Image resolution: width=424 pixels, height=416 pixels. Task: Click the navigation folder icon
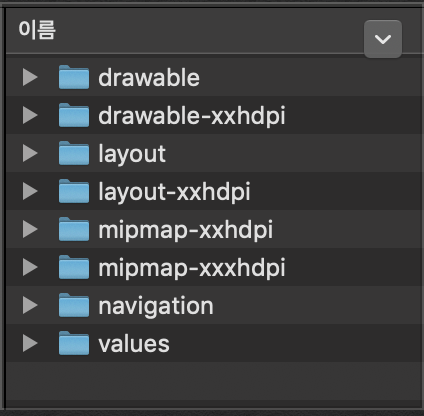coord(74,305)
